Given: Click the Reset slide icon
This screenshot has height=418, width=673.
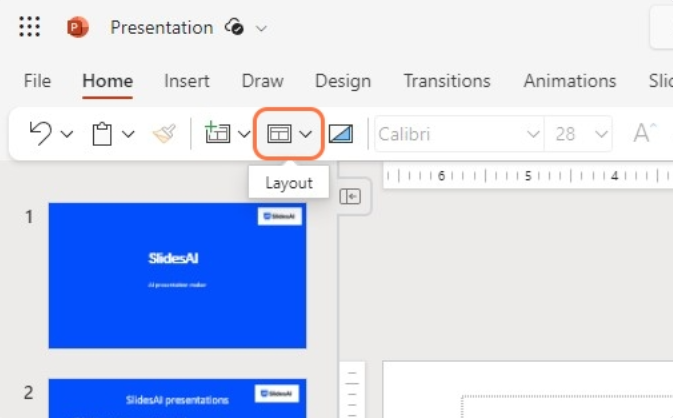Looking at the screenshot, I should click(x=341, y=134).
